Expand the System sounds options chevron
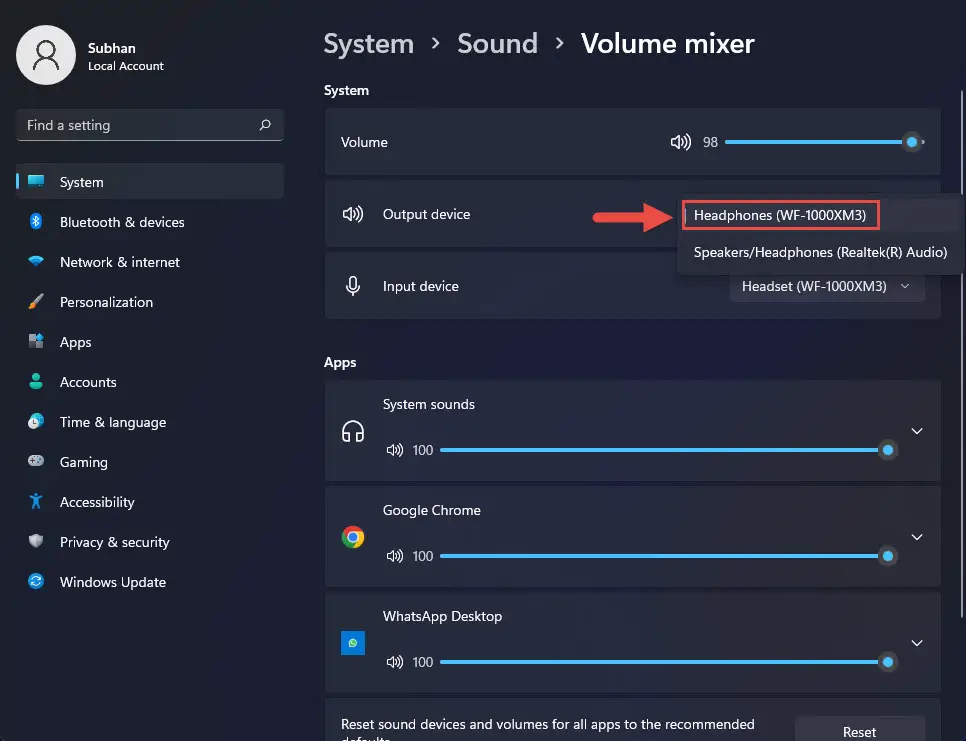This screenshot has width=966, height=741. pyautogui.click(x=917, y=431)
